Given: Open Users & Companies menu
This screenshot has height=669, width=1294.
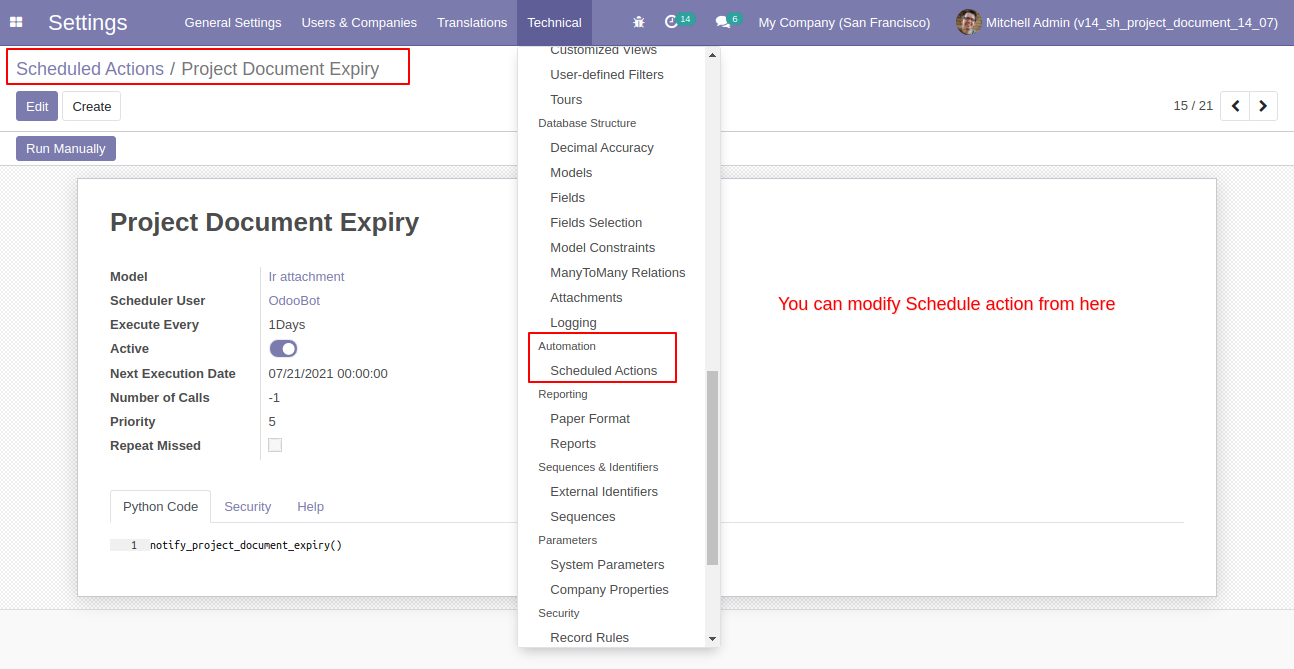Looking at the screenshot, I should [x=359, y=22].
